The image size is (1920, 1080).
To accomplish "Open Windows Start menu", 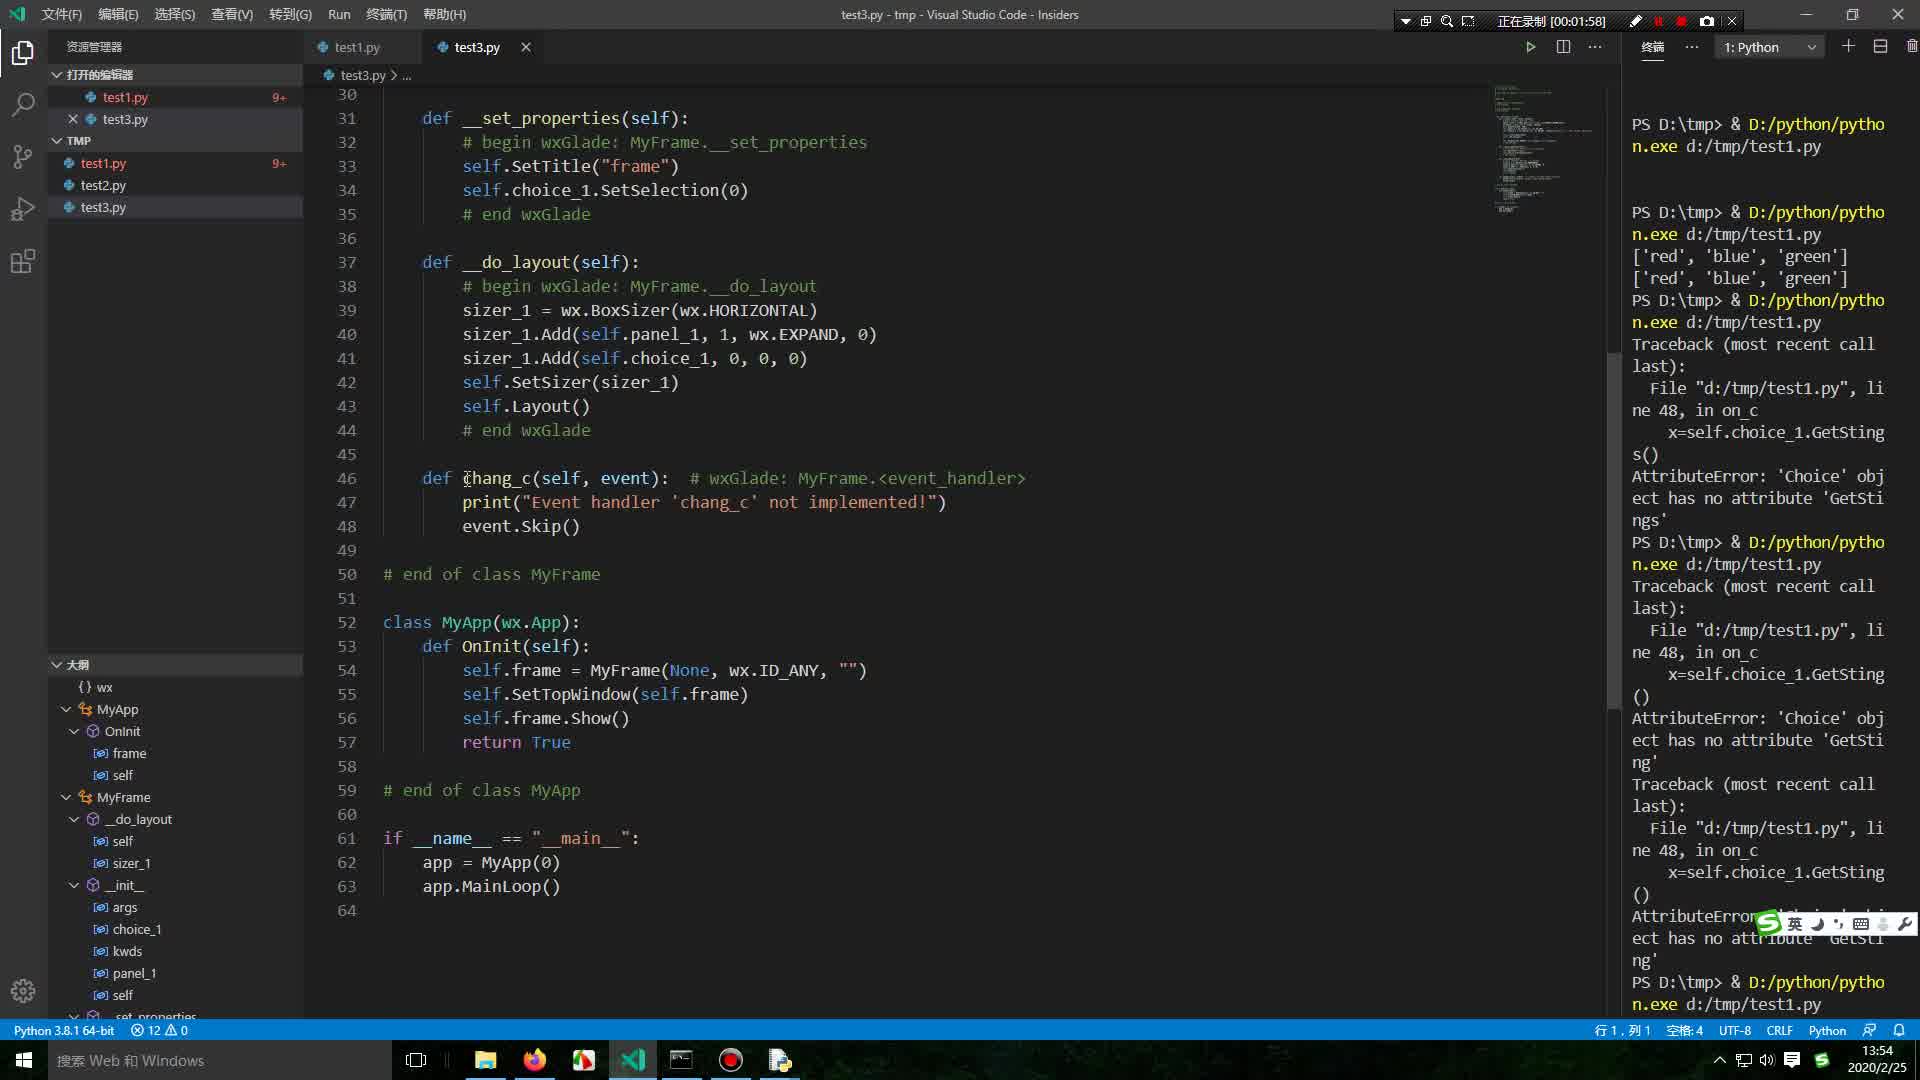I will 24,1060.
